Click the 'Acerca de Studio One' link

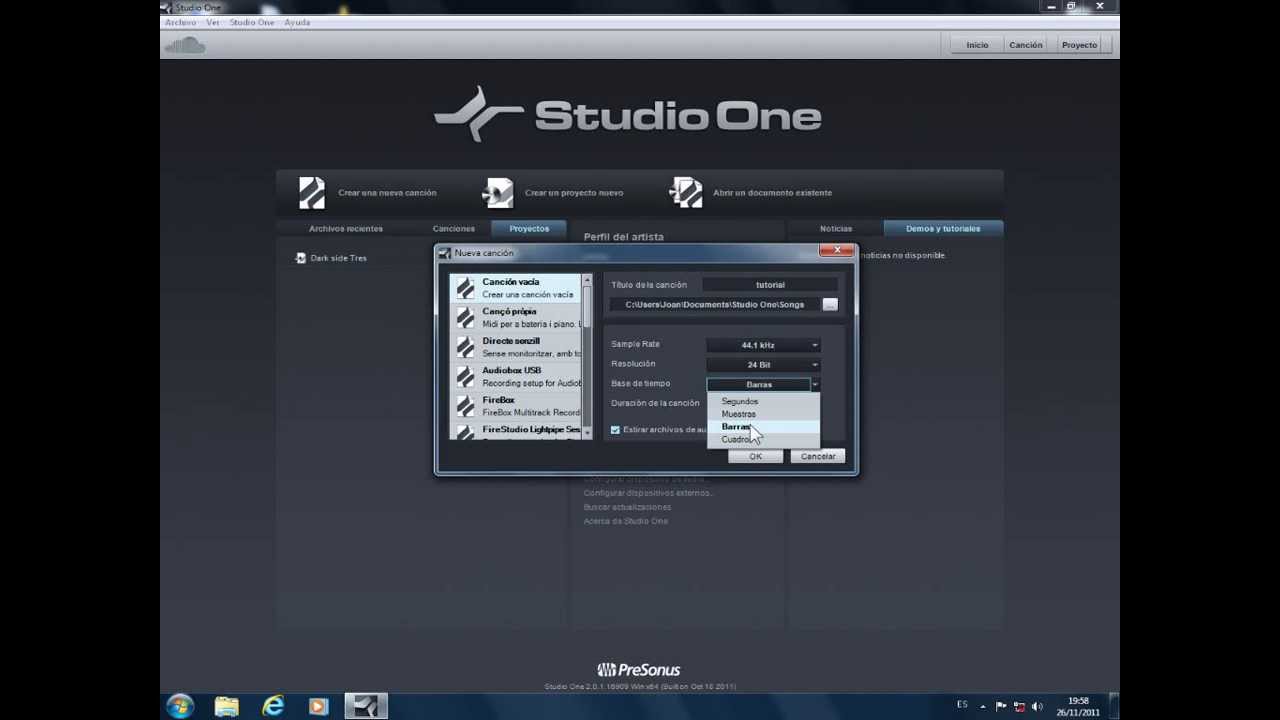[625, 521]
